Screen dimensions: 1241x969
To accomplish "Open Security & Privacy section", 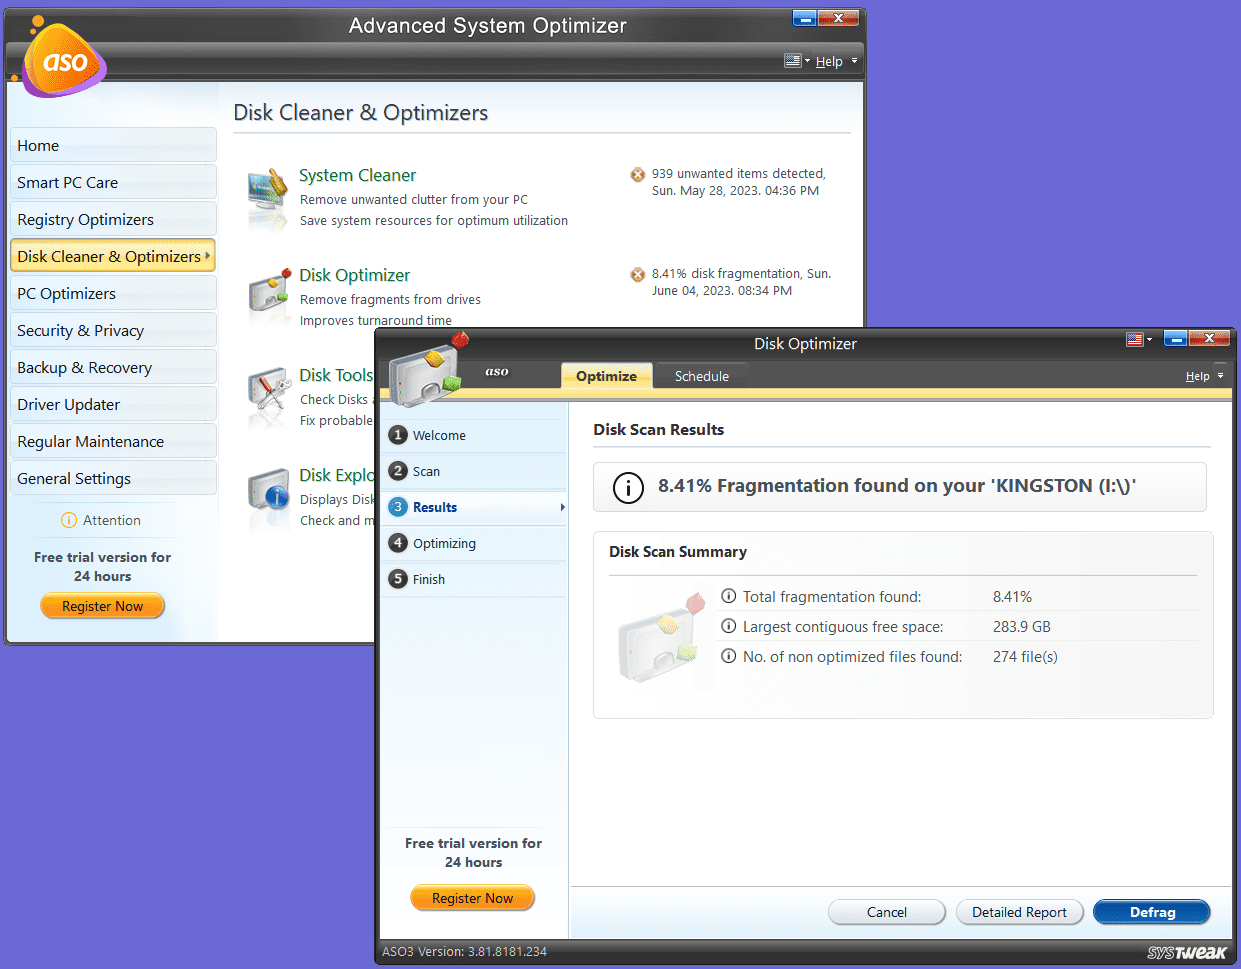I will (x=113, y=330).
